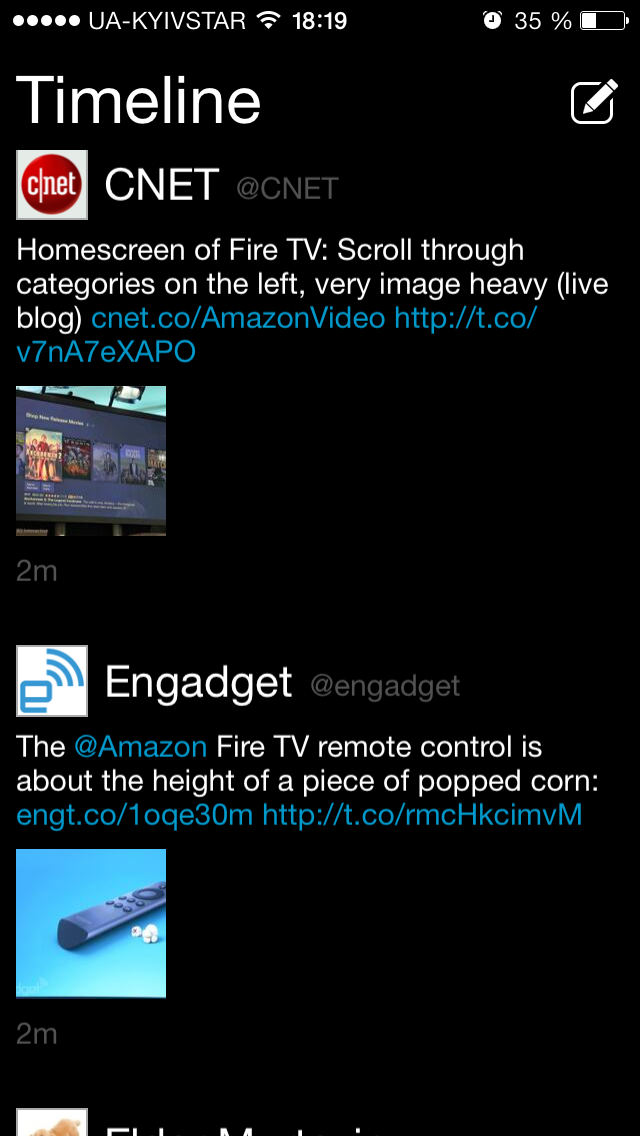Tap the Wi-Fi signal status icon
This screenshot has width=640, height=1136.
click(268, 20)
